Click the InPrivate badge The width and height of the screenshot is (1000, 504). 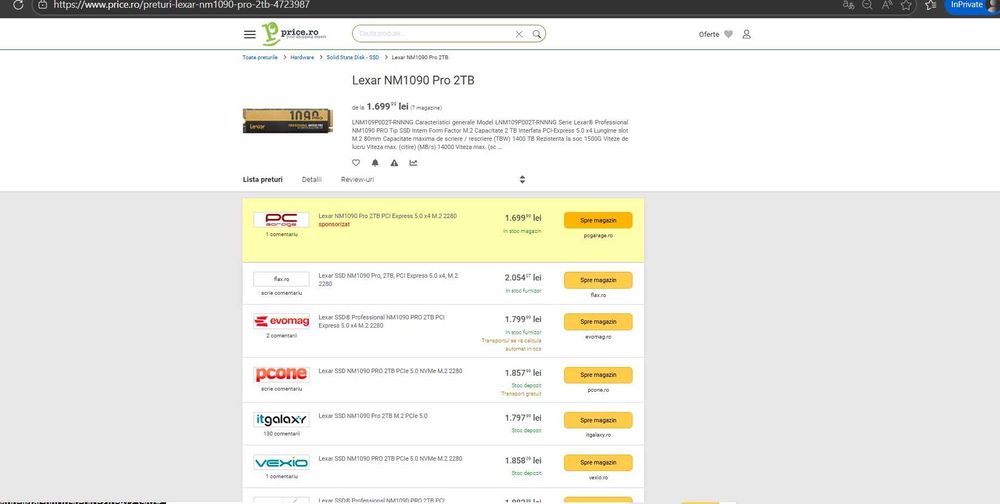966,4
